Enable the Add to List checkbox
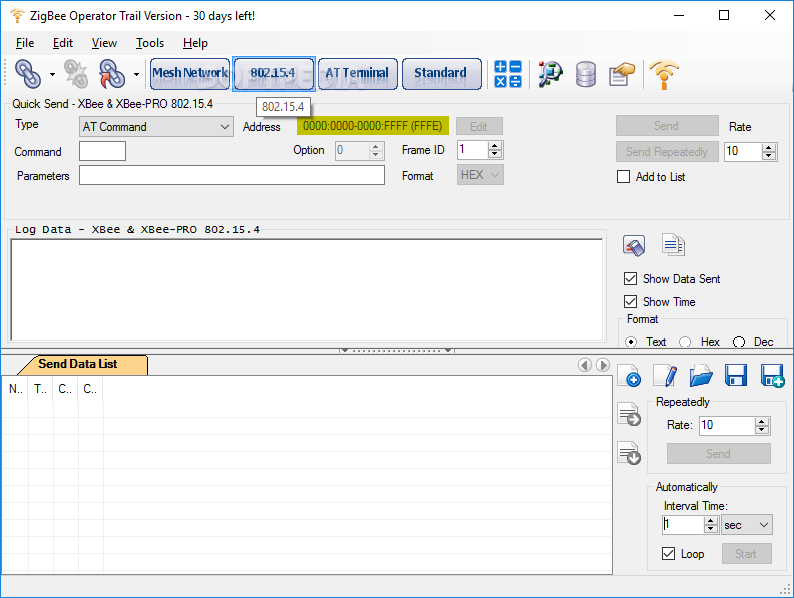794x598 pixels. tap(623, 177)
